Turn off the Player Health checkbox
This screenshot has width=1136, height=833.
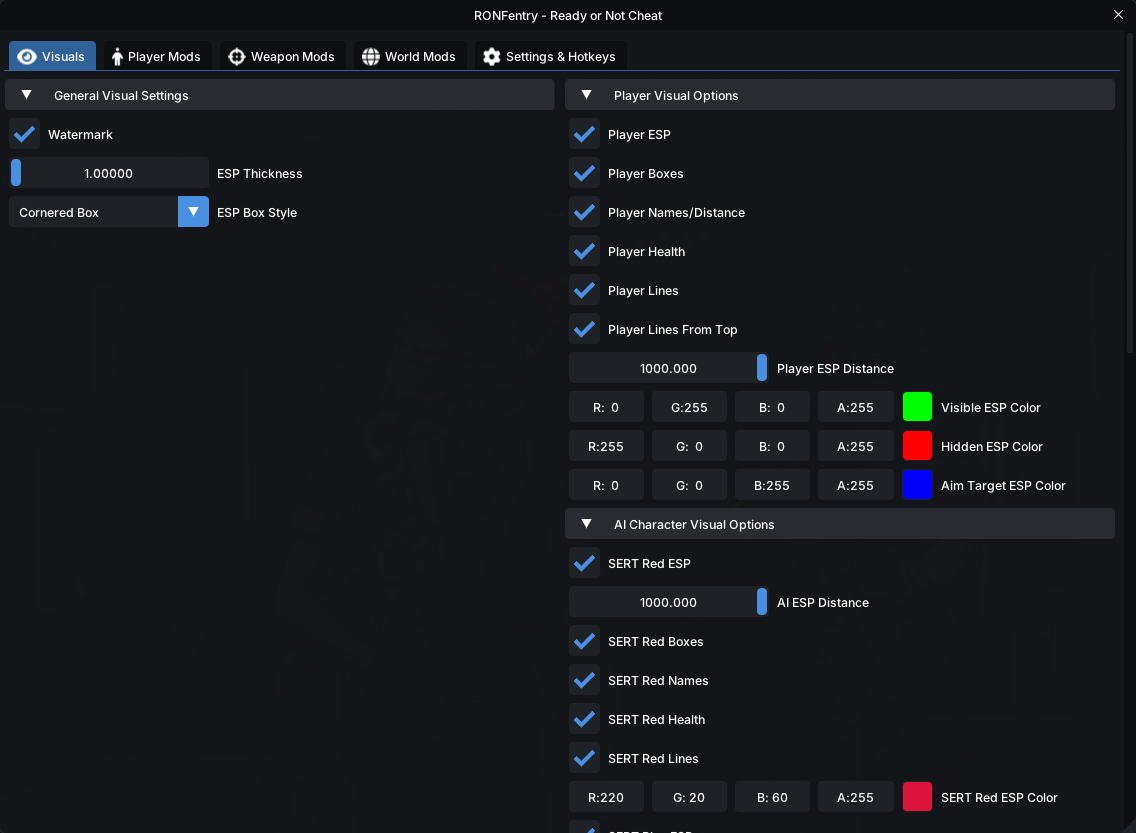tap(584, 251)
